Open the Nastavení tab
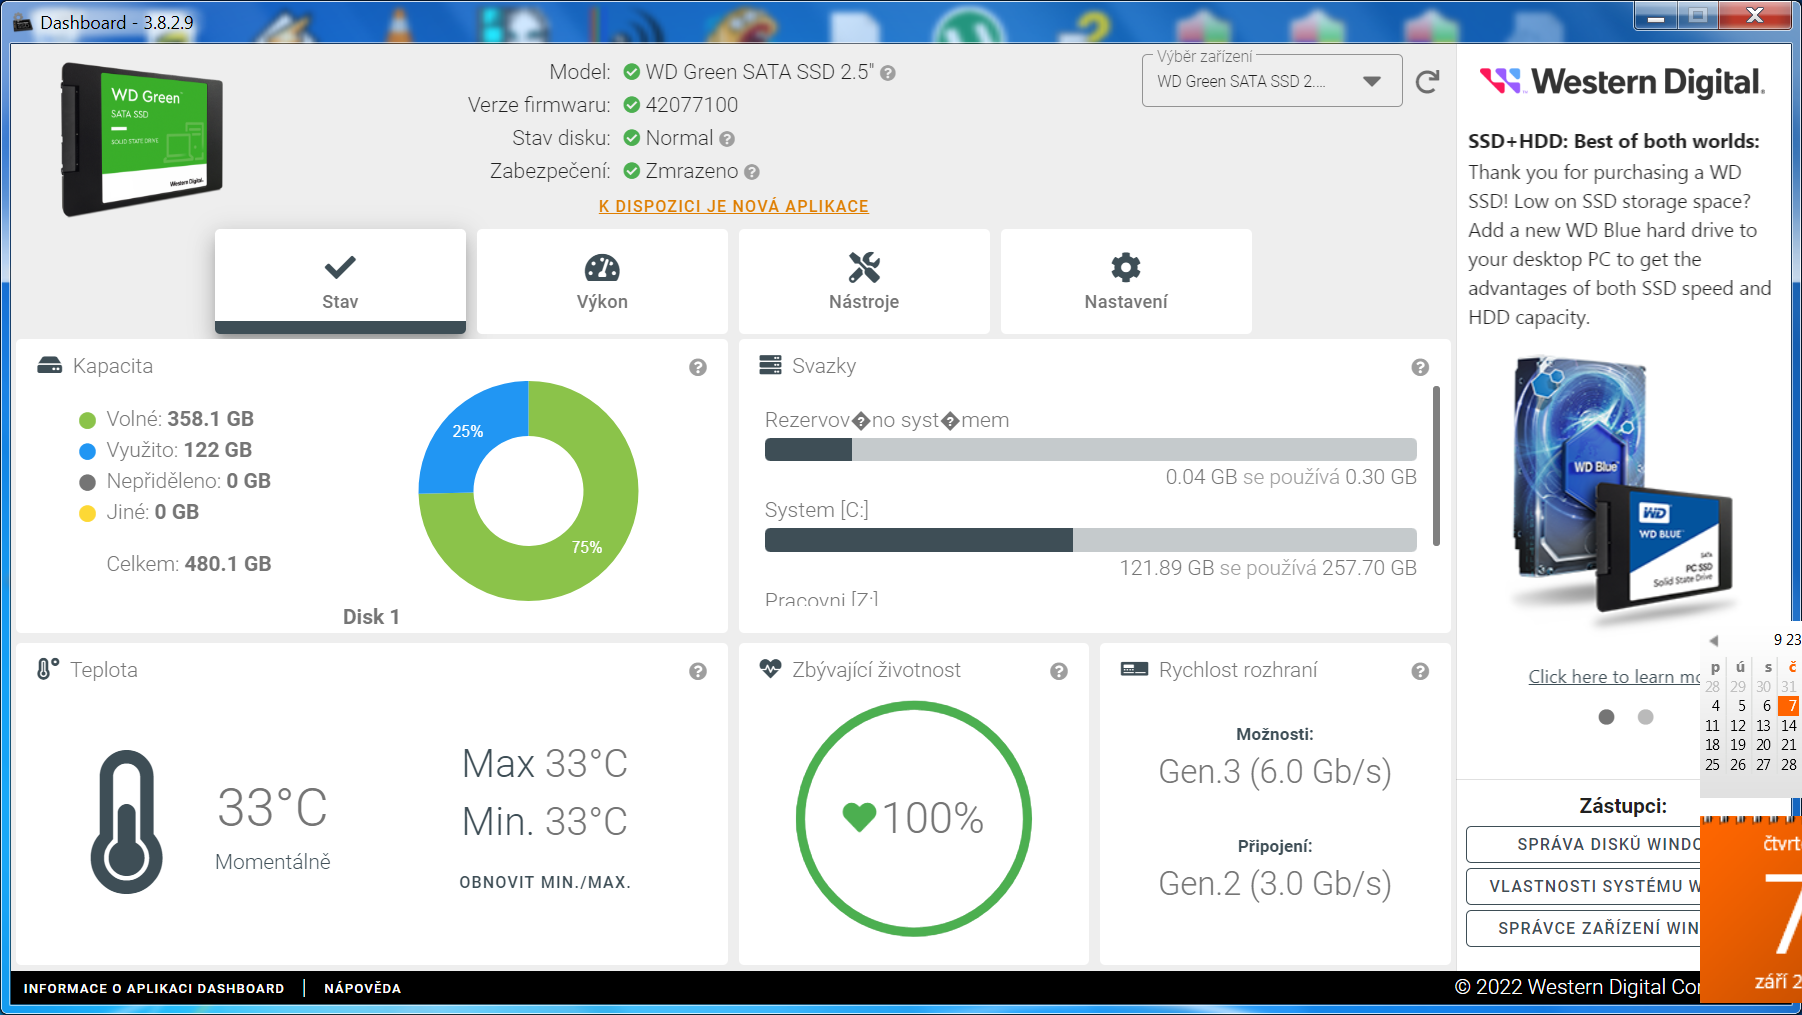Screen dimensions: 1802x1015 [x=1126, y=282]
